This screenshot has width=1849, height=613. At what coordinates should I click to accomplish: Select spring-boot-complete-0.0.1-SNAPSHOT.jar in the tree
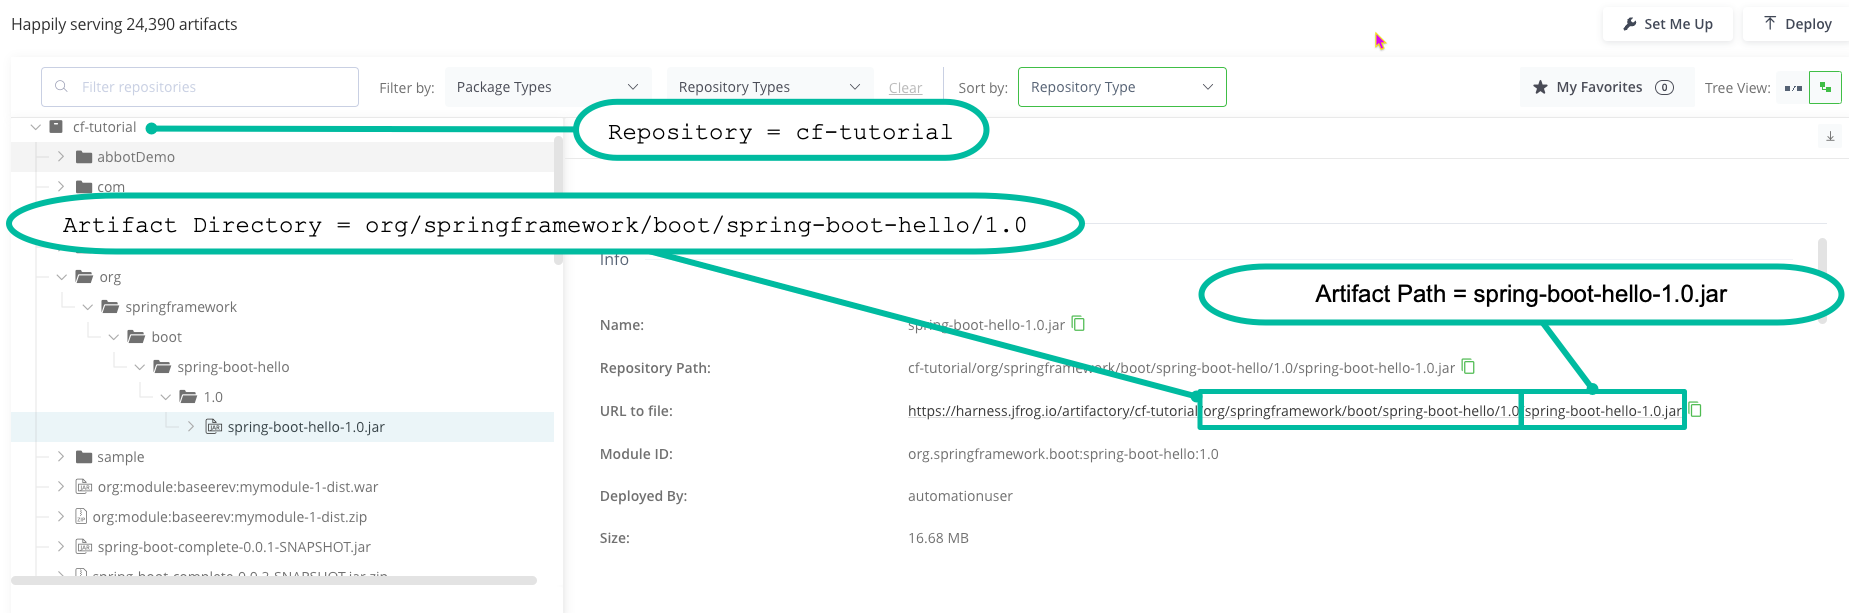[233, 547]
